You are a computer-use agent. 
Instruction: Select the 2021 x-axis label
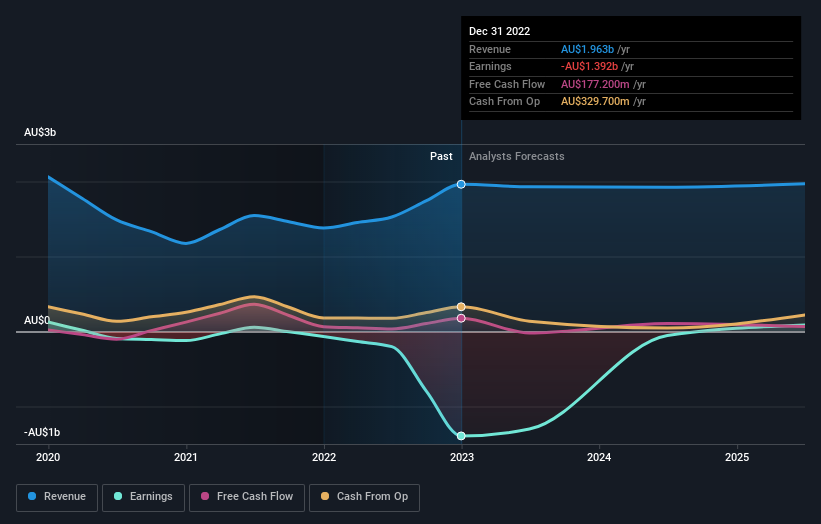click(x=186, y=457)
